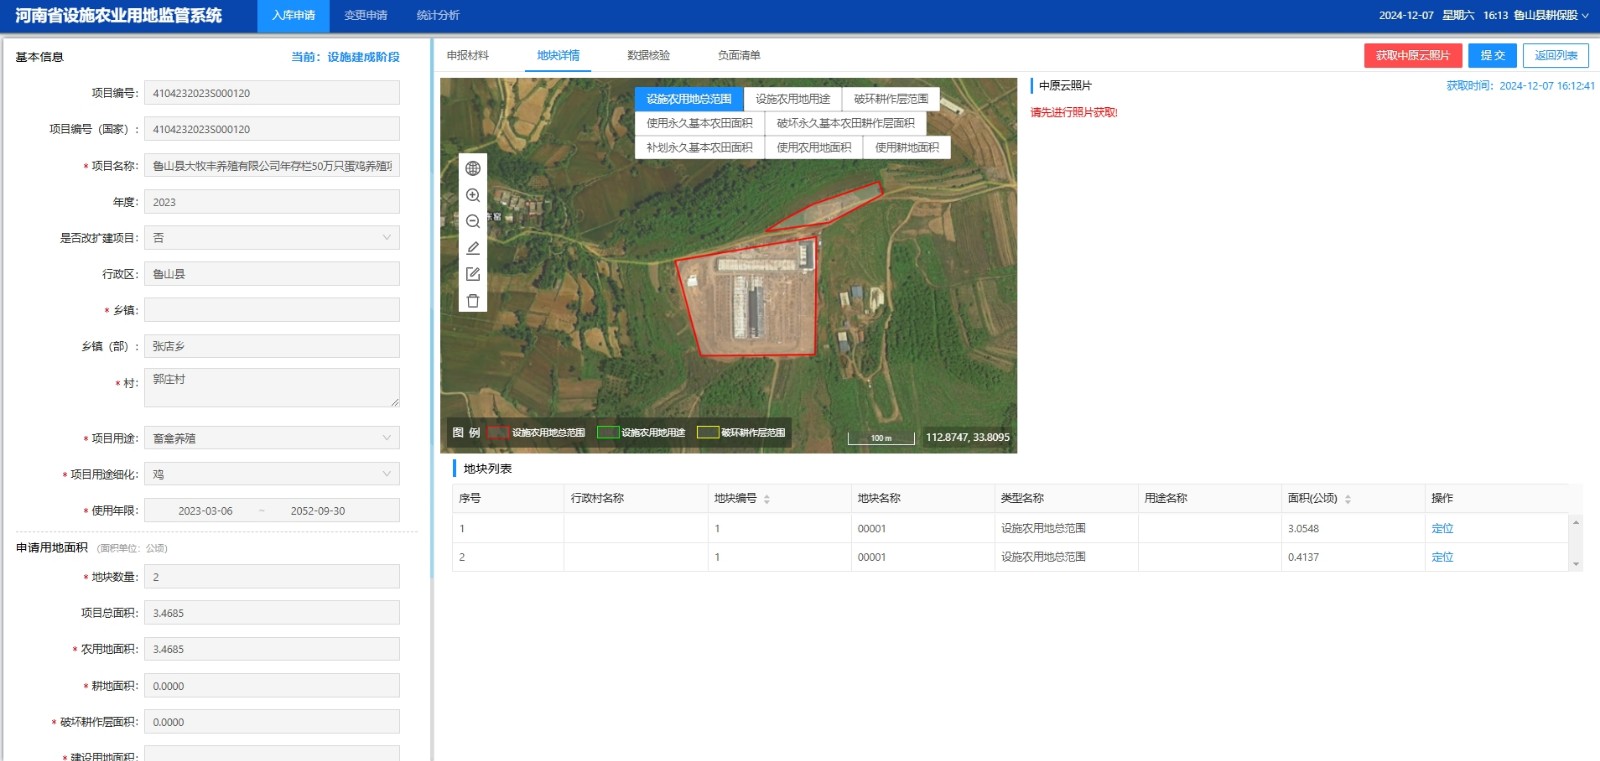Image resolution: width=1600 pixels, height=761 pixels.
Task: Click the globe full-extent map icon
Action: [473, 168]
